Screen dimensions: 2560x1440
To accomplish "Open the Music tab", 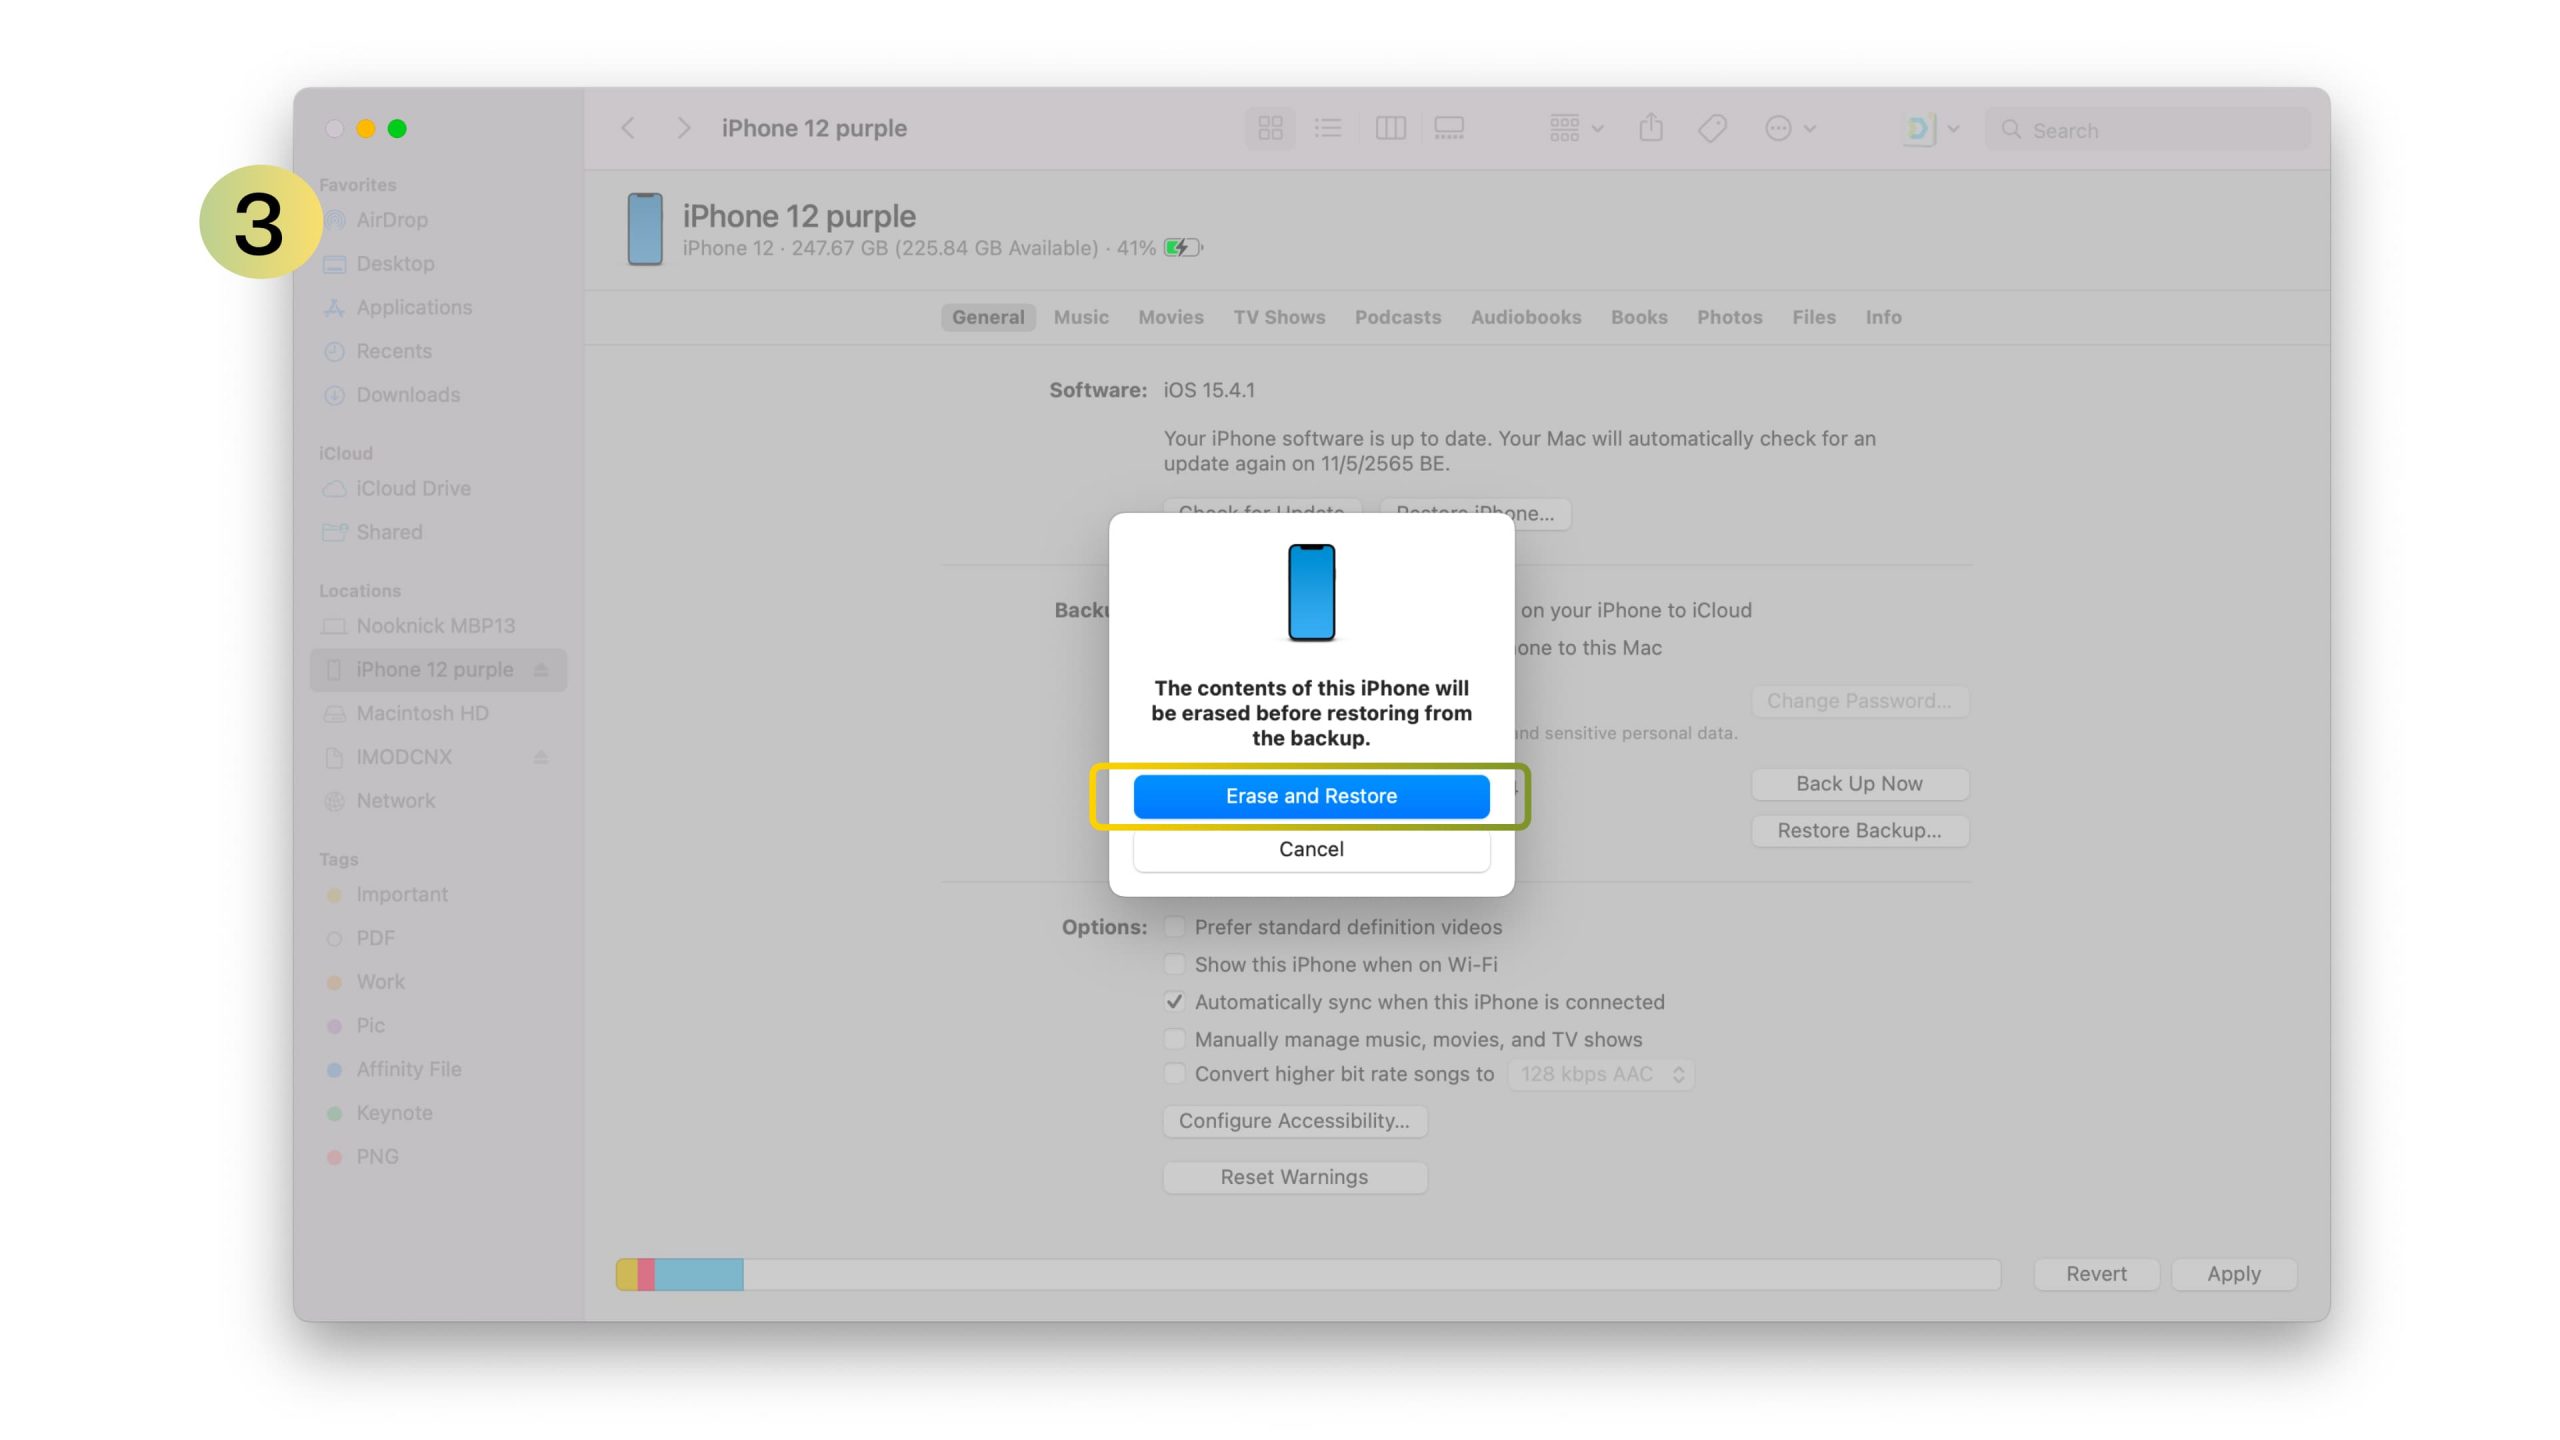I will pyautogui.click(x=1080, y=317).
